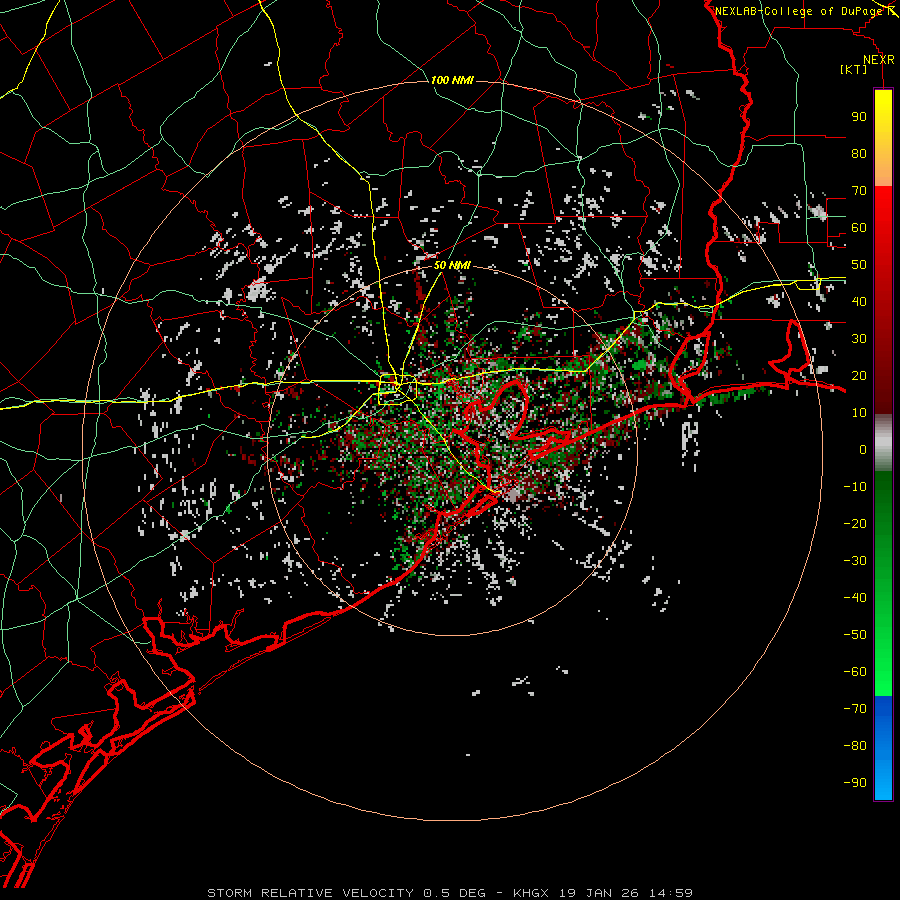Select the "20" value on the velocity scale
Image resolution: width=900 pixels, height=900 pixels.
click(859, 376)
